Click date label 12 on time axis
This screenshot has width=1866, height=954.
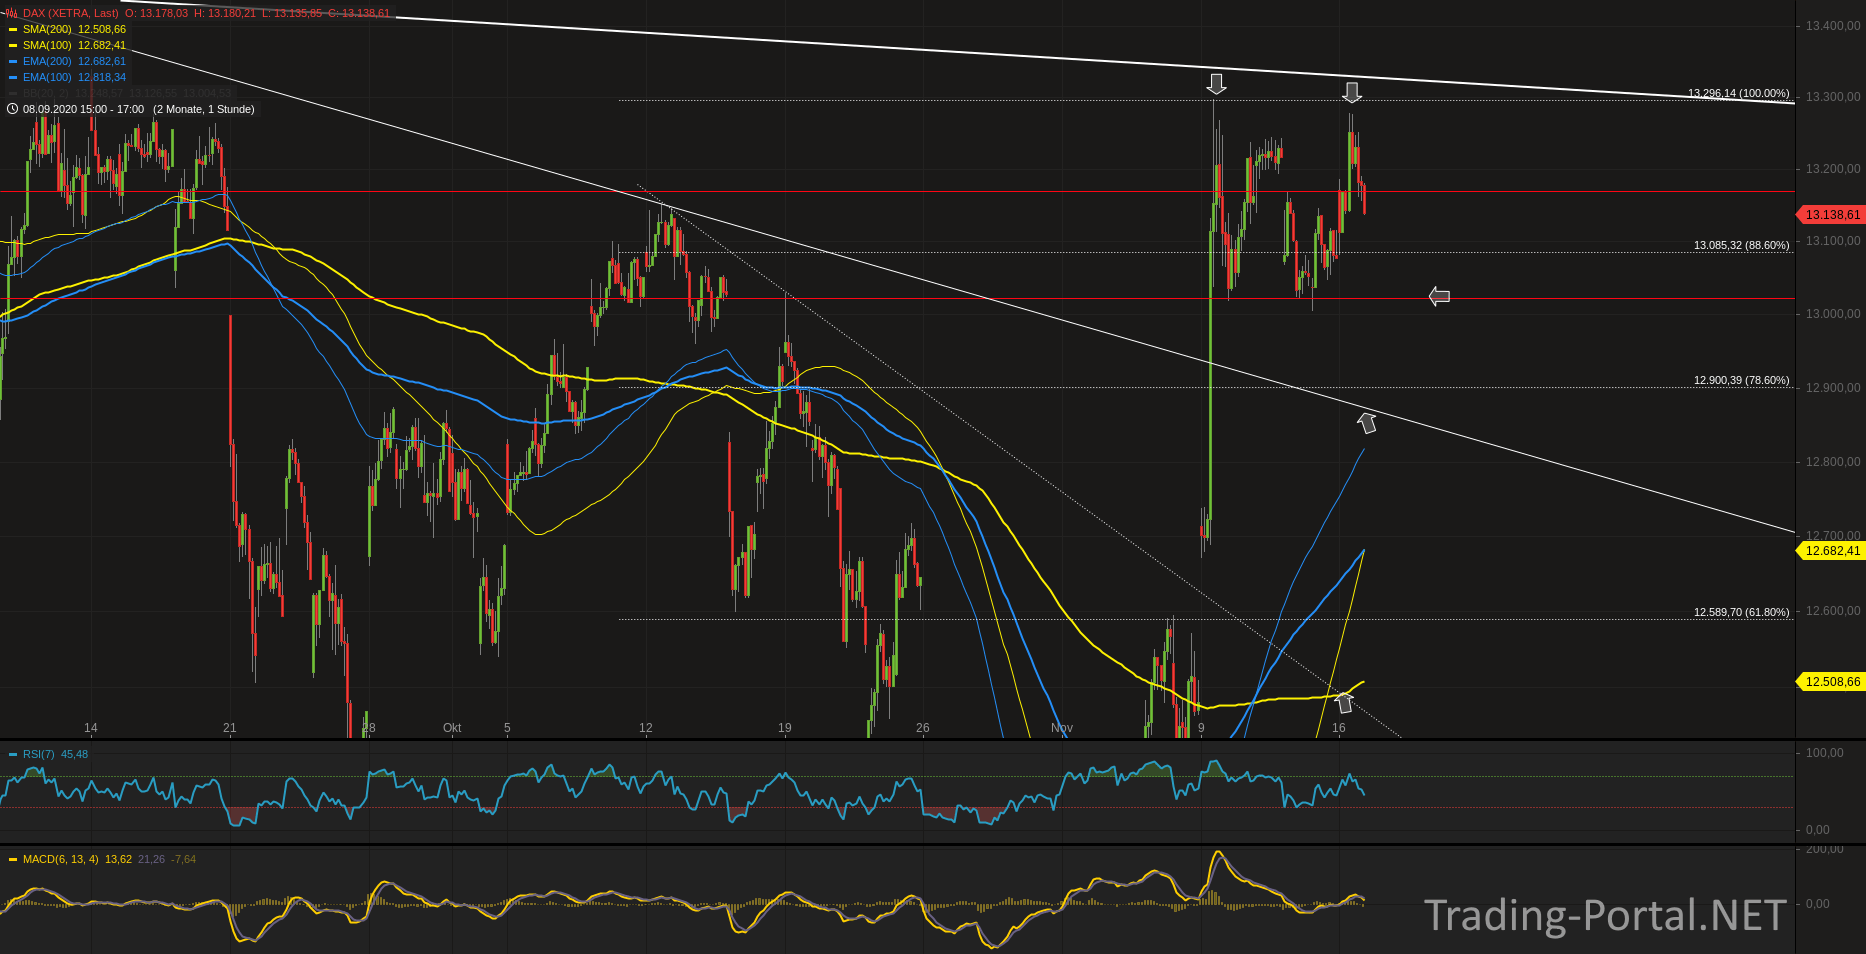pyautogui.click(x=646, y=728)
